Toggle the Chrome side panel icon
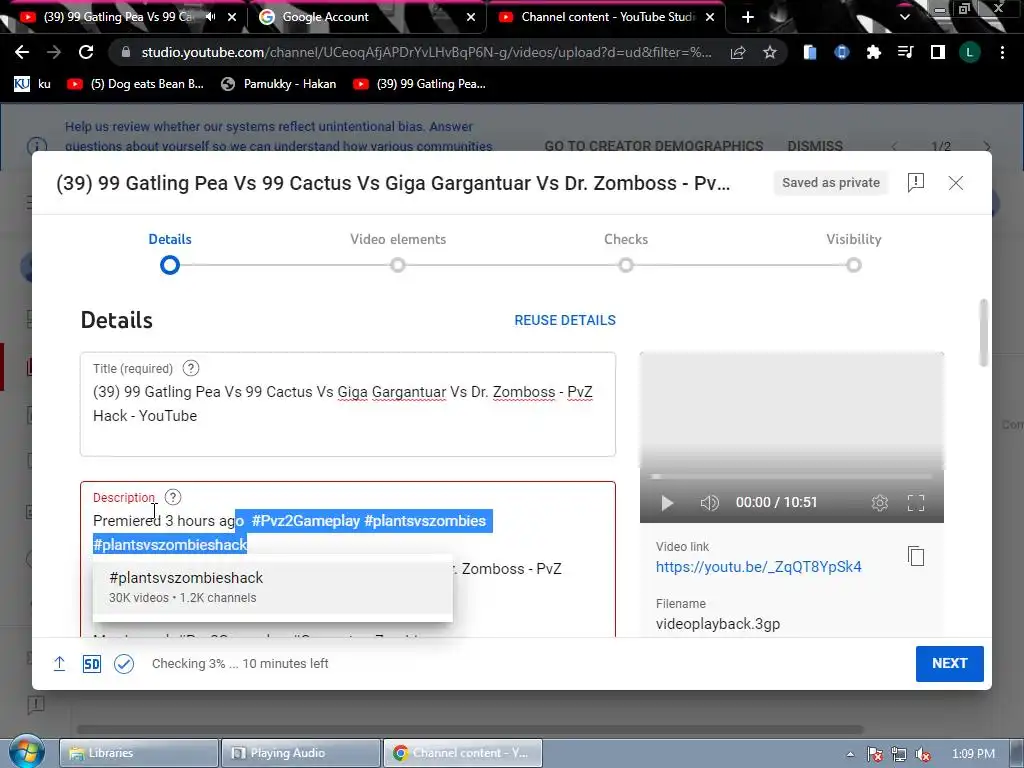 (x=938, y=52)
